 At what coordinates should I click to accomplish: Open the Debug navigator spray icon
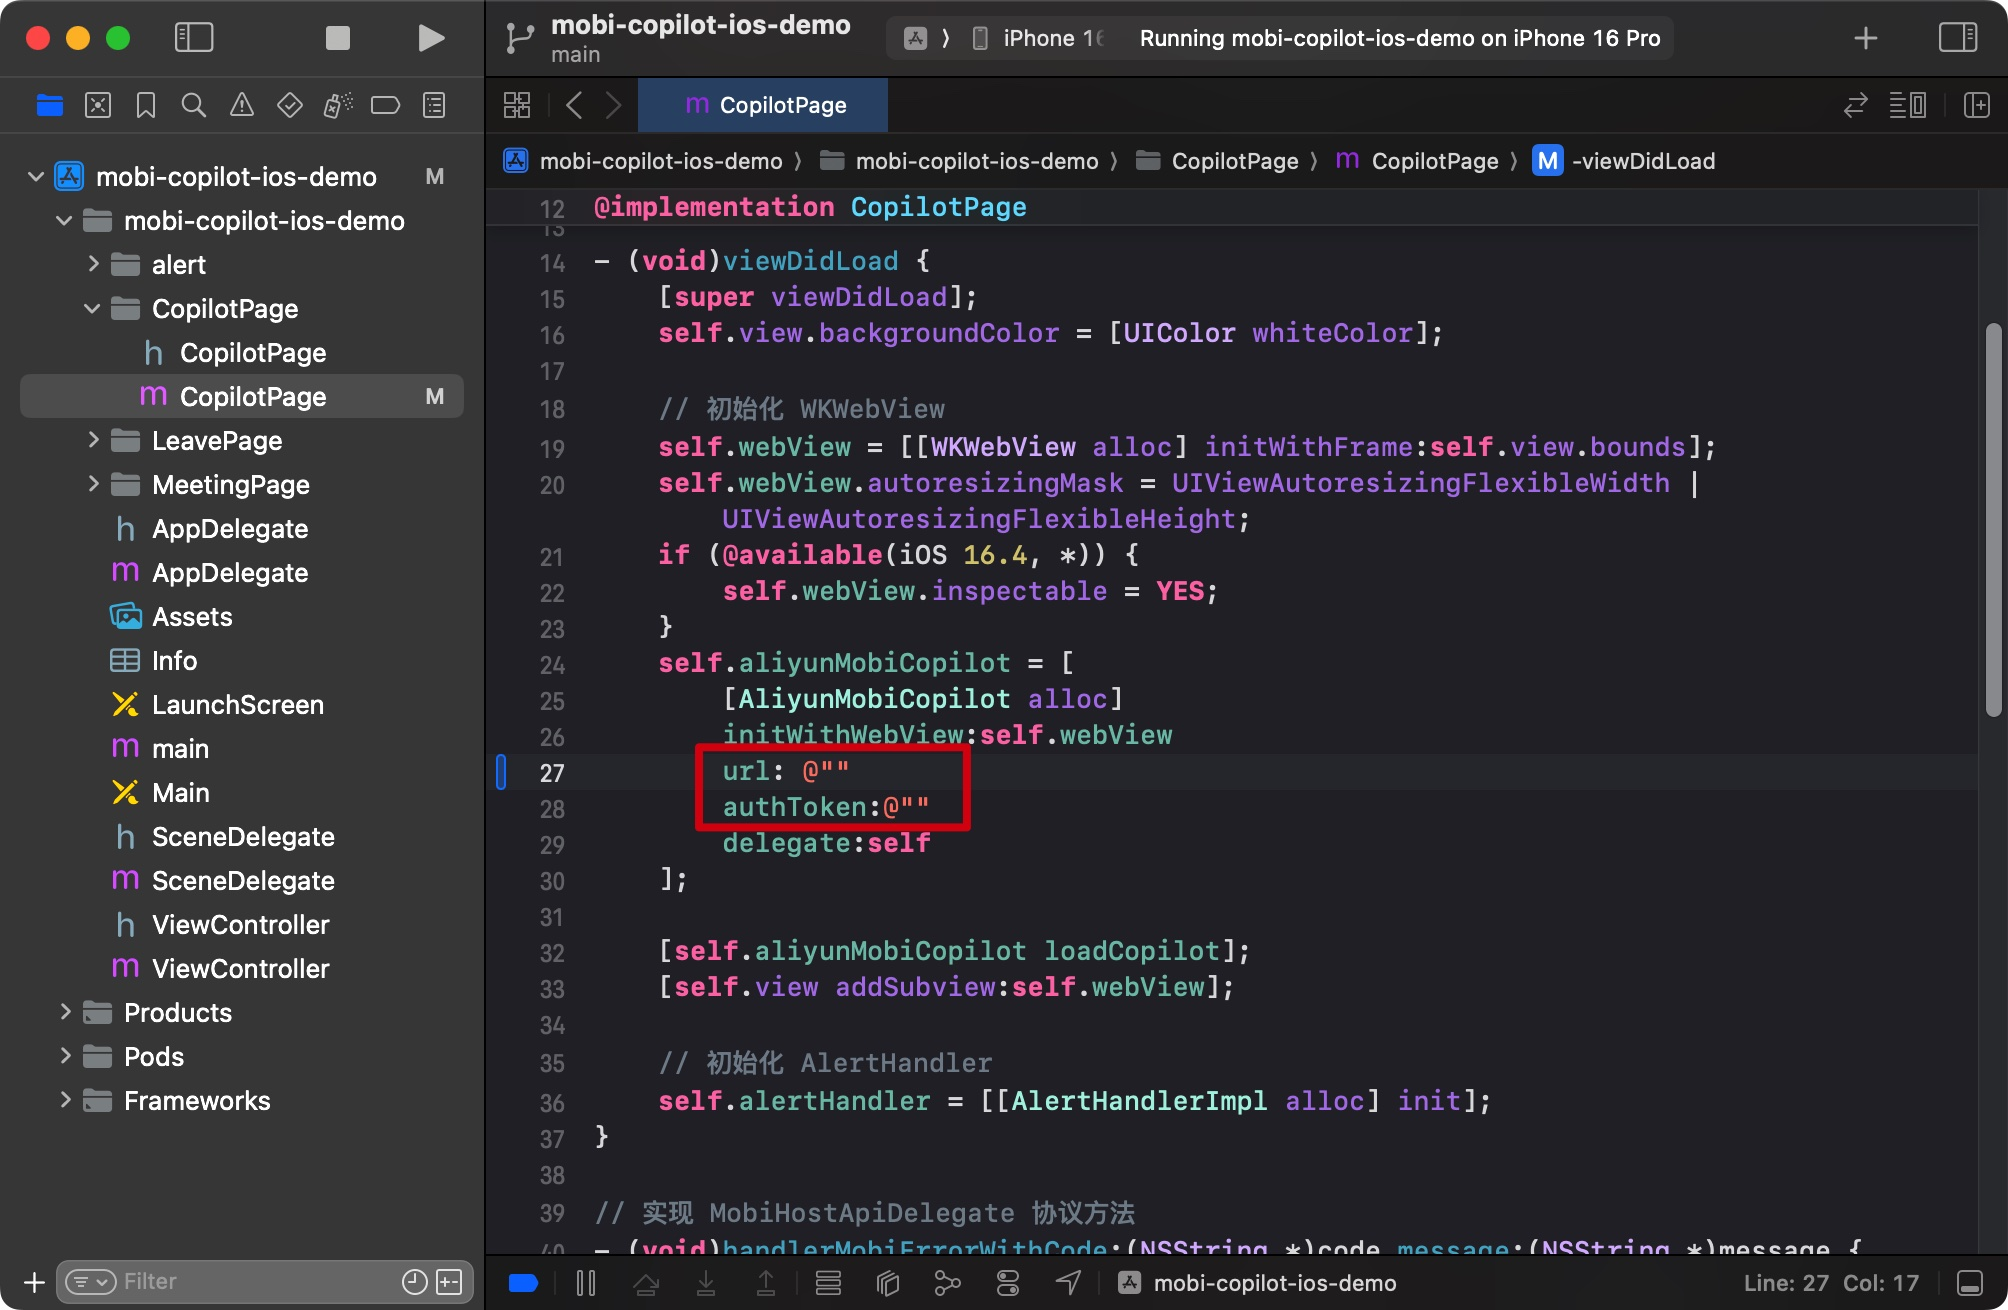tap(338, 105)
